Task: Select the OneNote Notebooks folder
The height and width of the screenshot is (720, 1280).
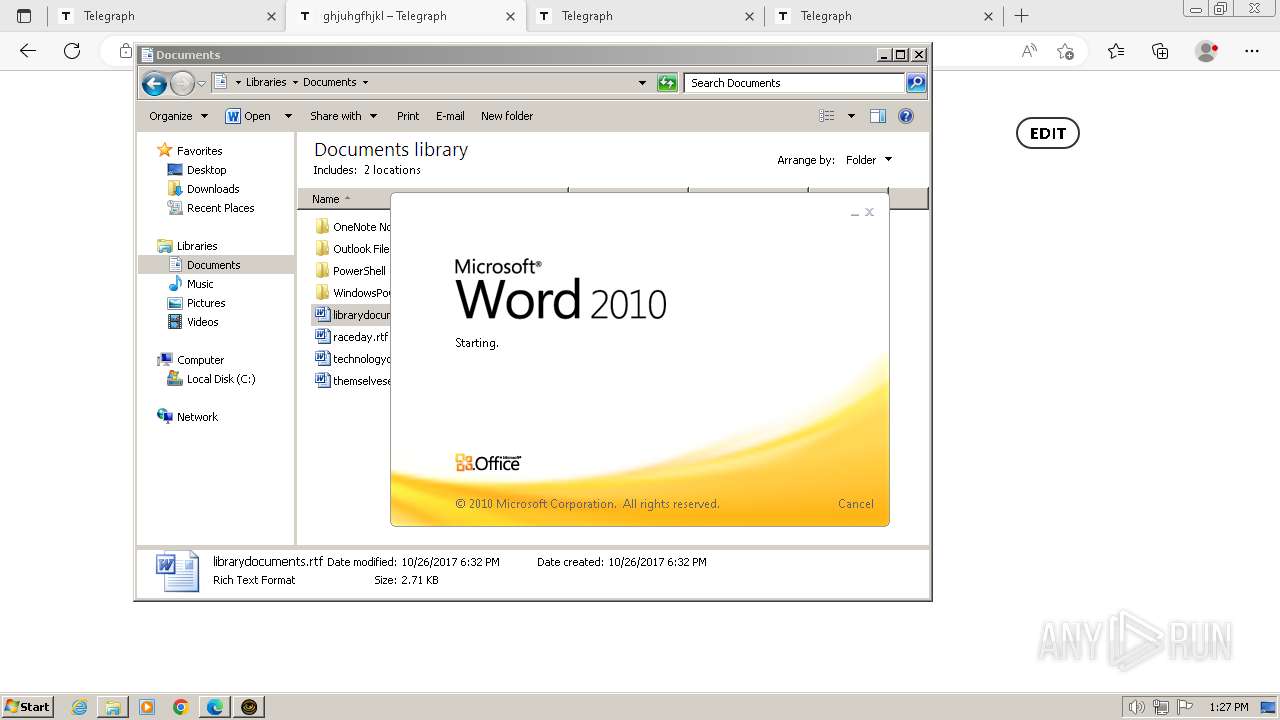Action: [x=352, y=227]
